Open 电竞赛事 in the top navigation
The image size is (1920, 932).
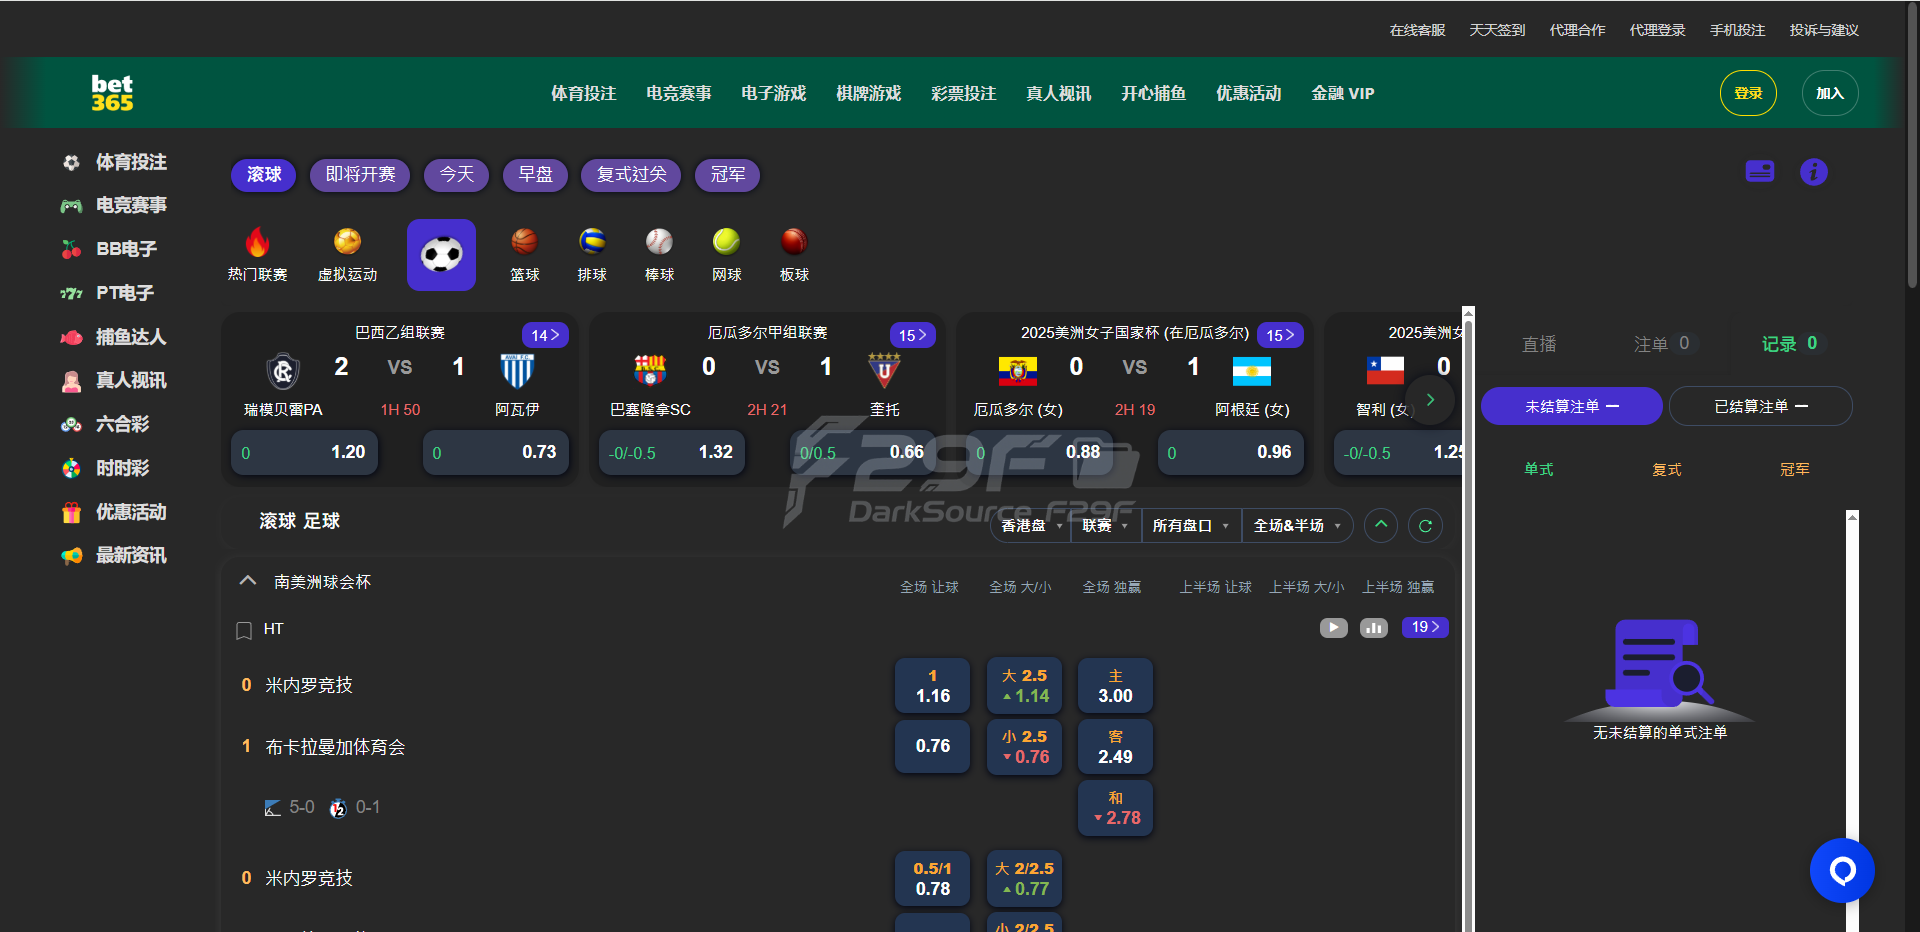coord(678,94)
